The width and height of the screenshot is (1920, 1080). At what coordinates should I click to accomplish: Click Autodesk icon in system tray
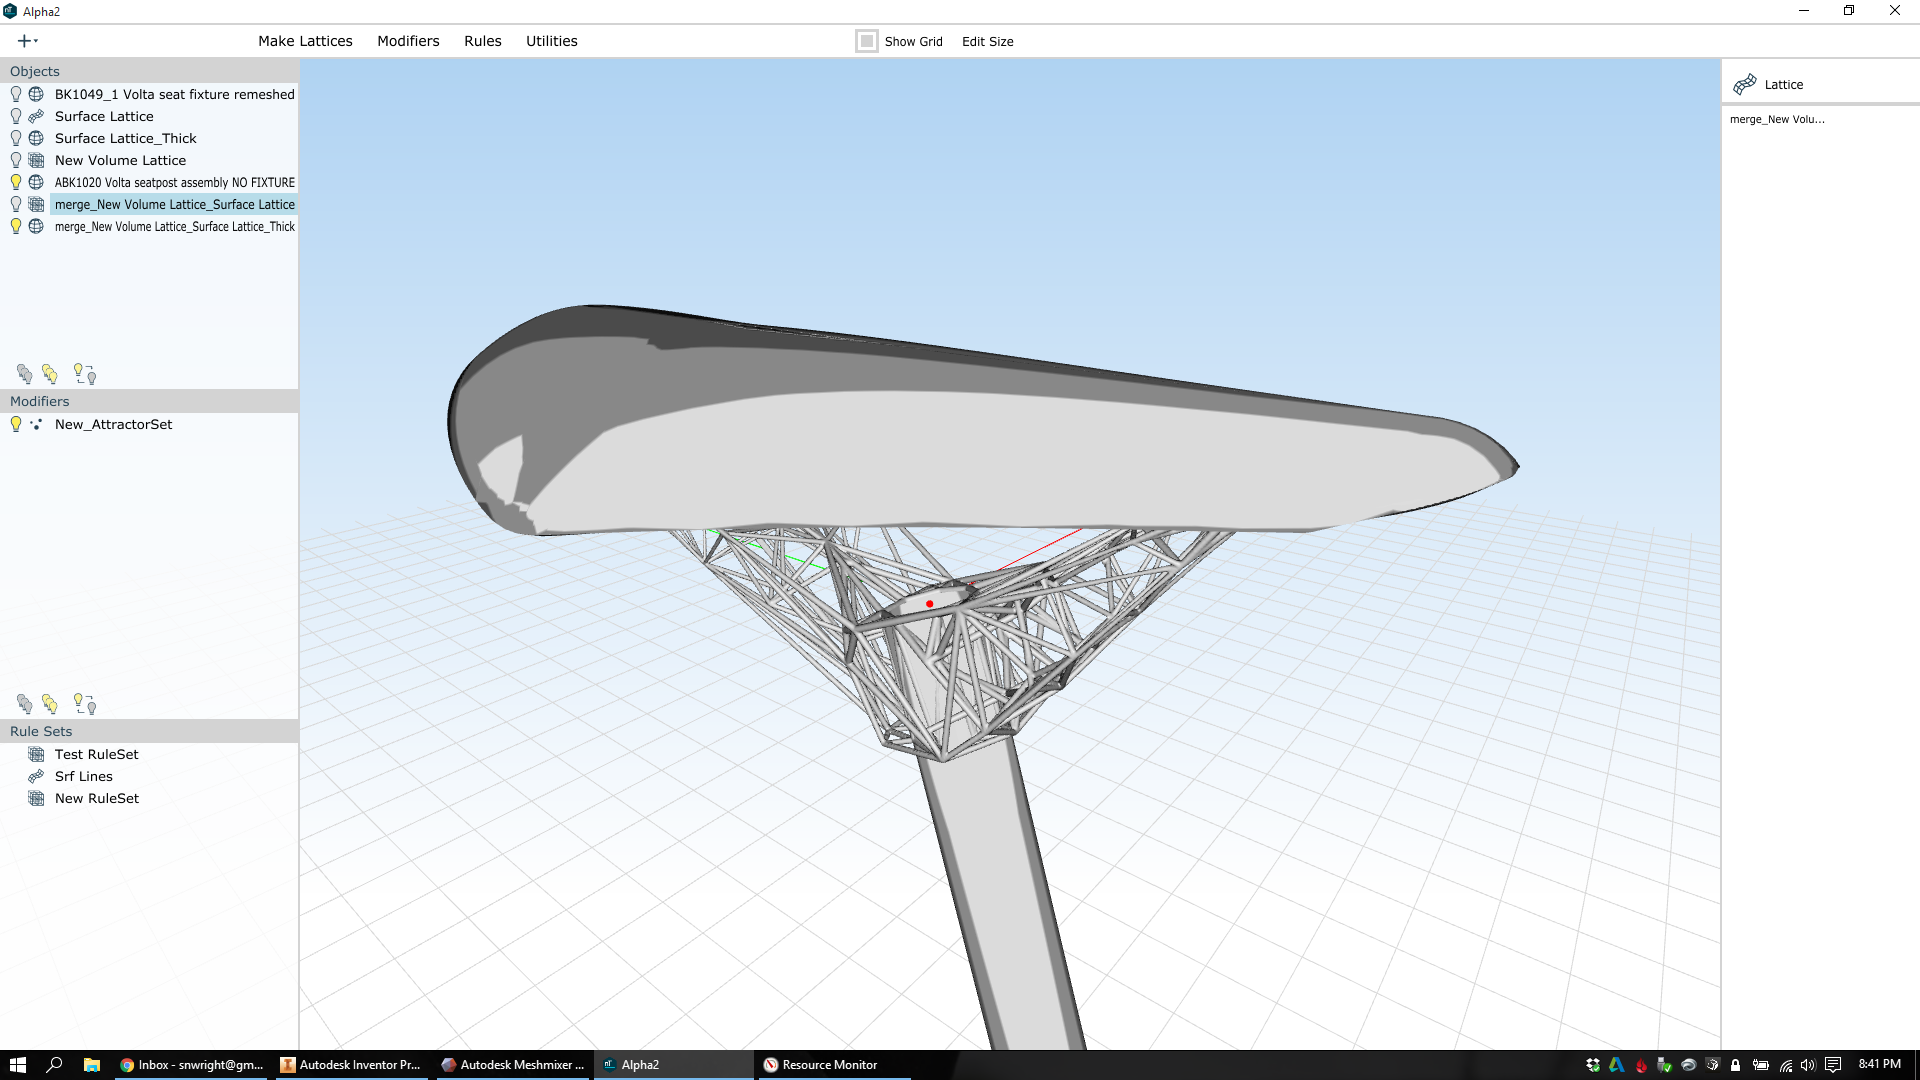[x=1617, y=1065]
